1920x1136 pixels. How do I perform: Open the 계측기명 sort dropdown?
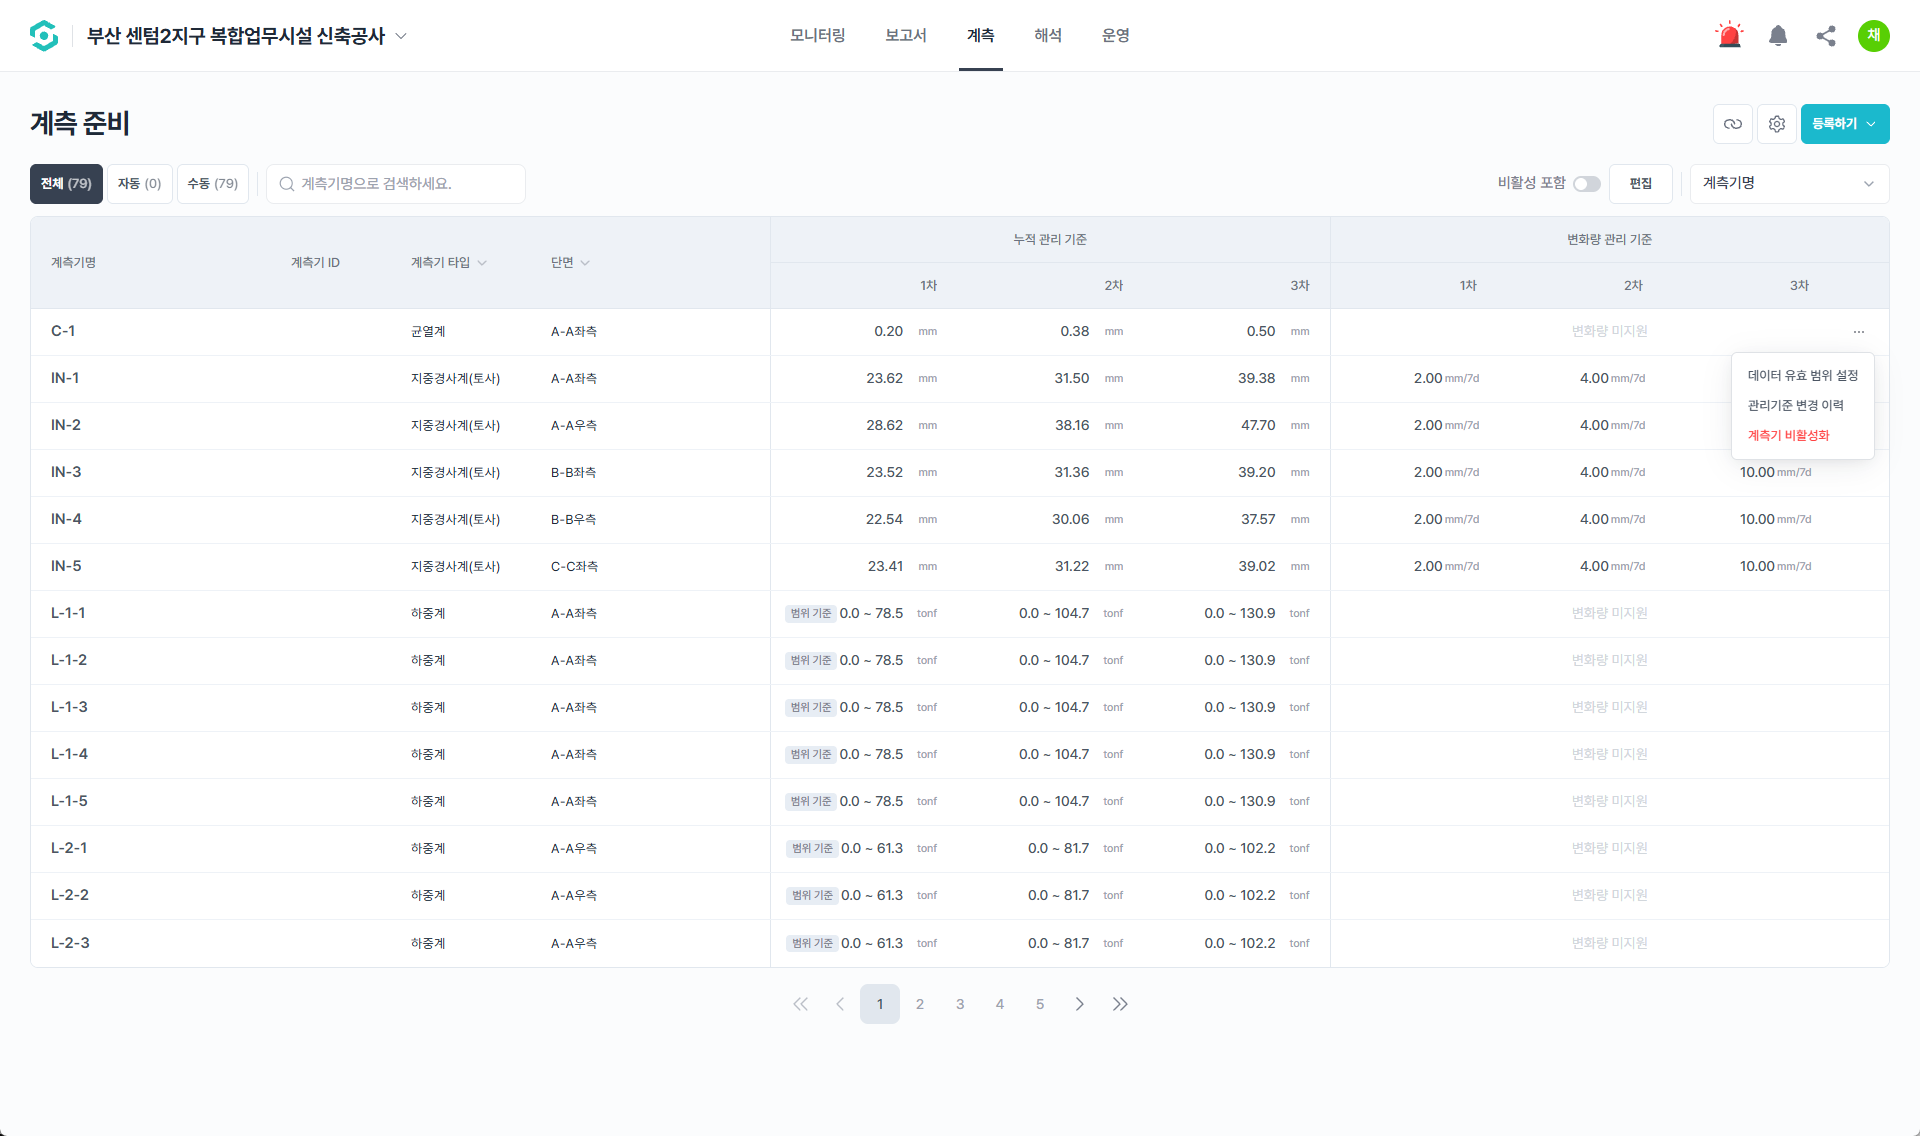(x=1789, y=184)
